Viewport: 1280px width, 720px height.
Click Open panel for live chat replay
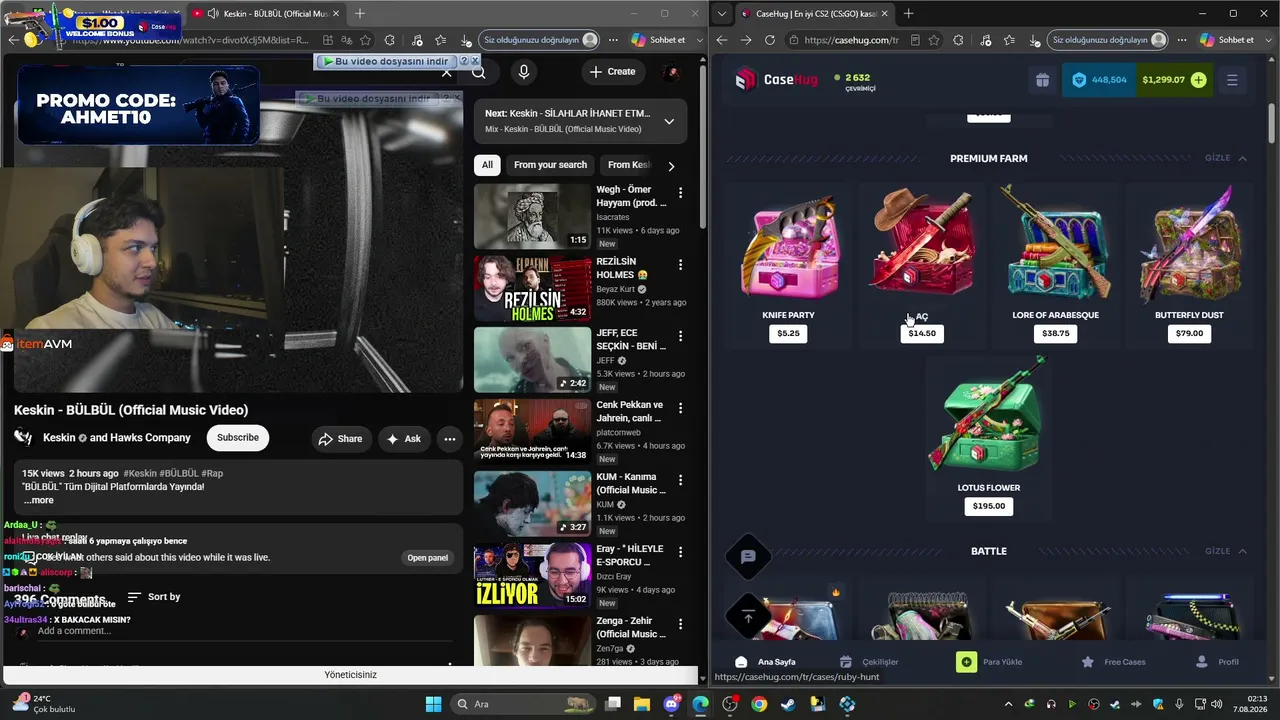click(427, 558)
